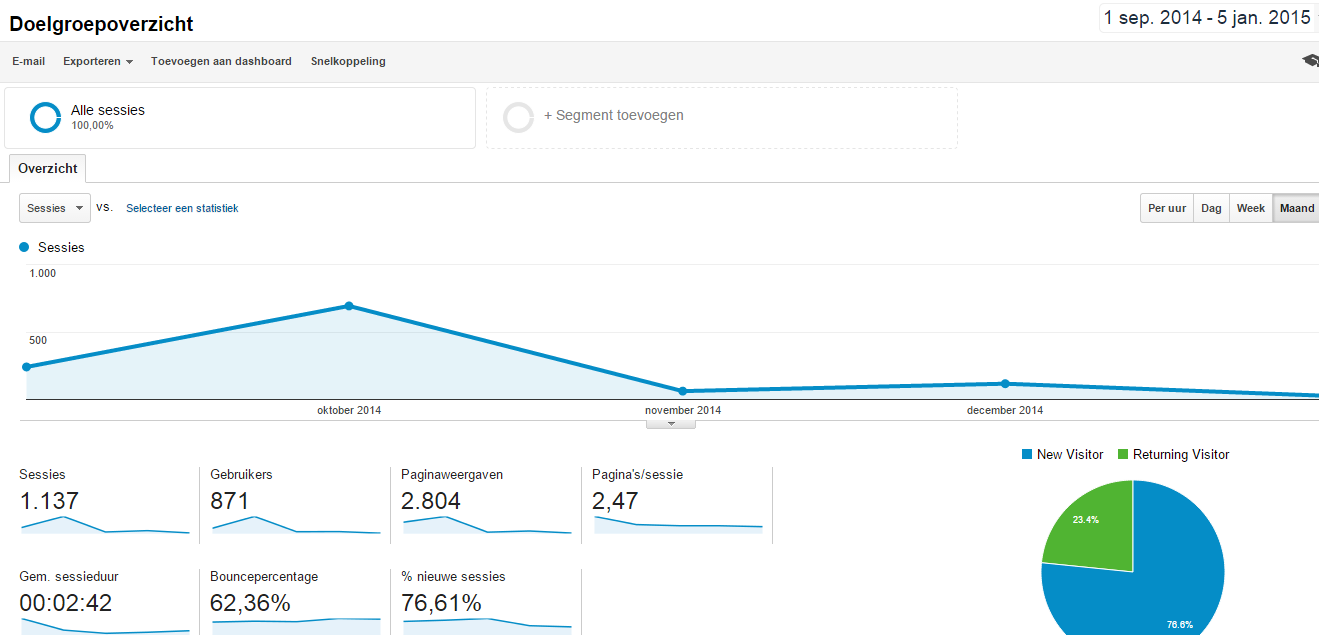Image resolution: width=1319 pixels, height=635 pixels.
Task: Click the Gem. sessieduur 00:02:42 metric
Action: [x=105, y=602]
